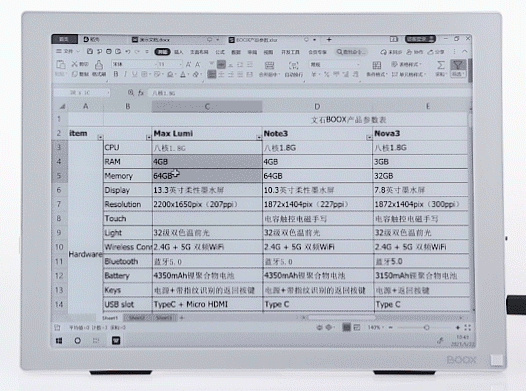This screenshot has height=391, width=526.
Task: Click the horizontal scrollbar thumb
Action: click(341, 317)
